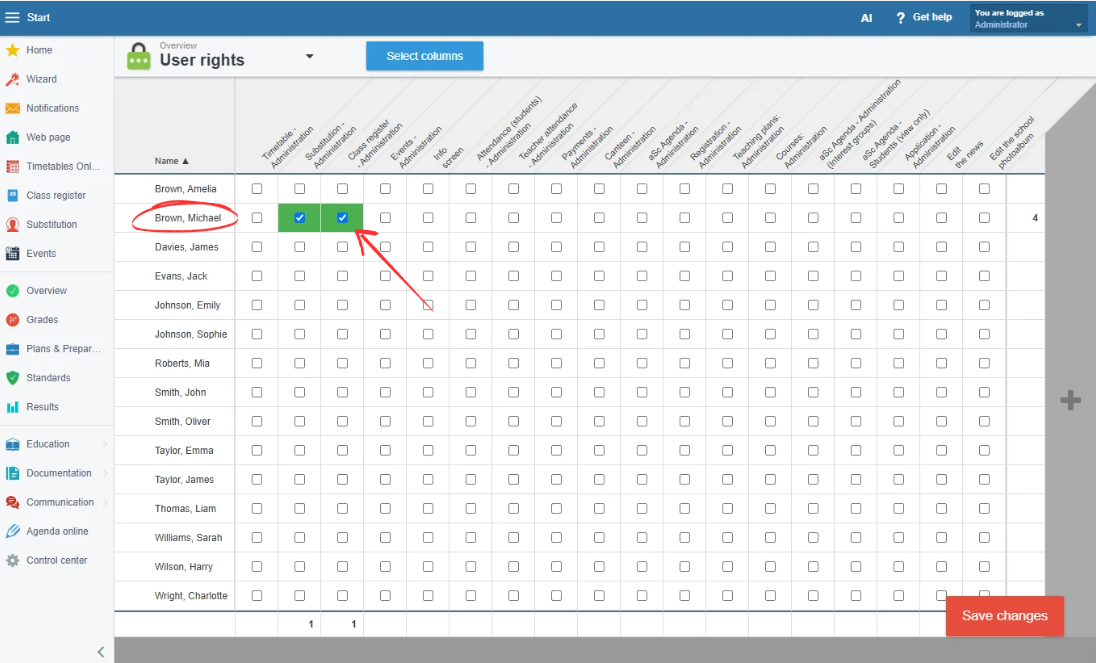Click the Web page house icon
Image resolution: width=1096 pixels, height=663 pixels.
[x=13, y=138]
